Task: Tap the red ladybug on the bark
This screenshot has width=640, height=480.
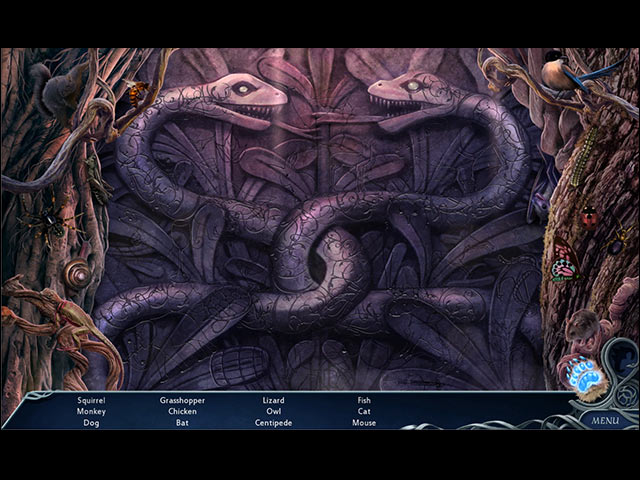Action: [x=589, y=216]
